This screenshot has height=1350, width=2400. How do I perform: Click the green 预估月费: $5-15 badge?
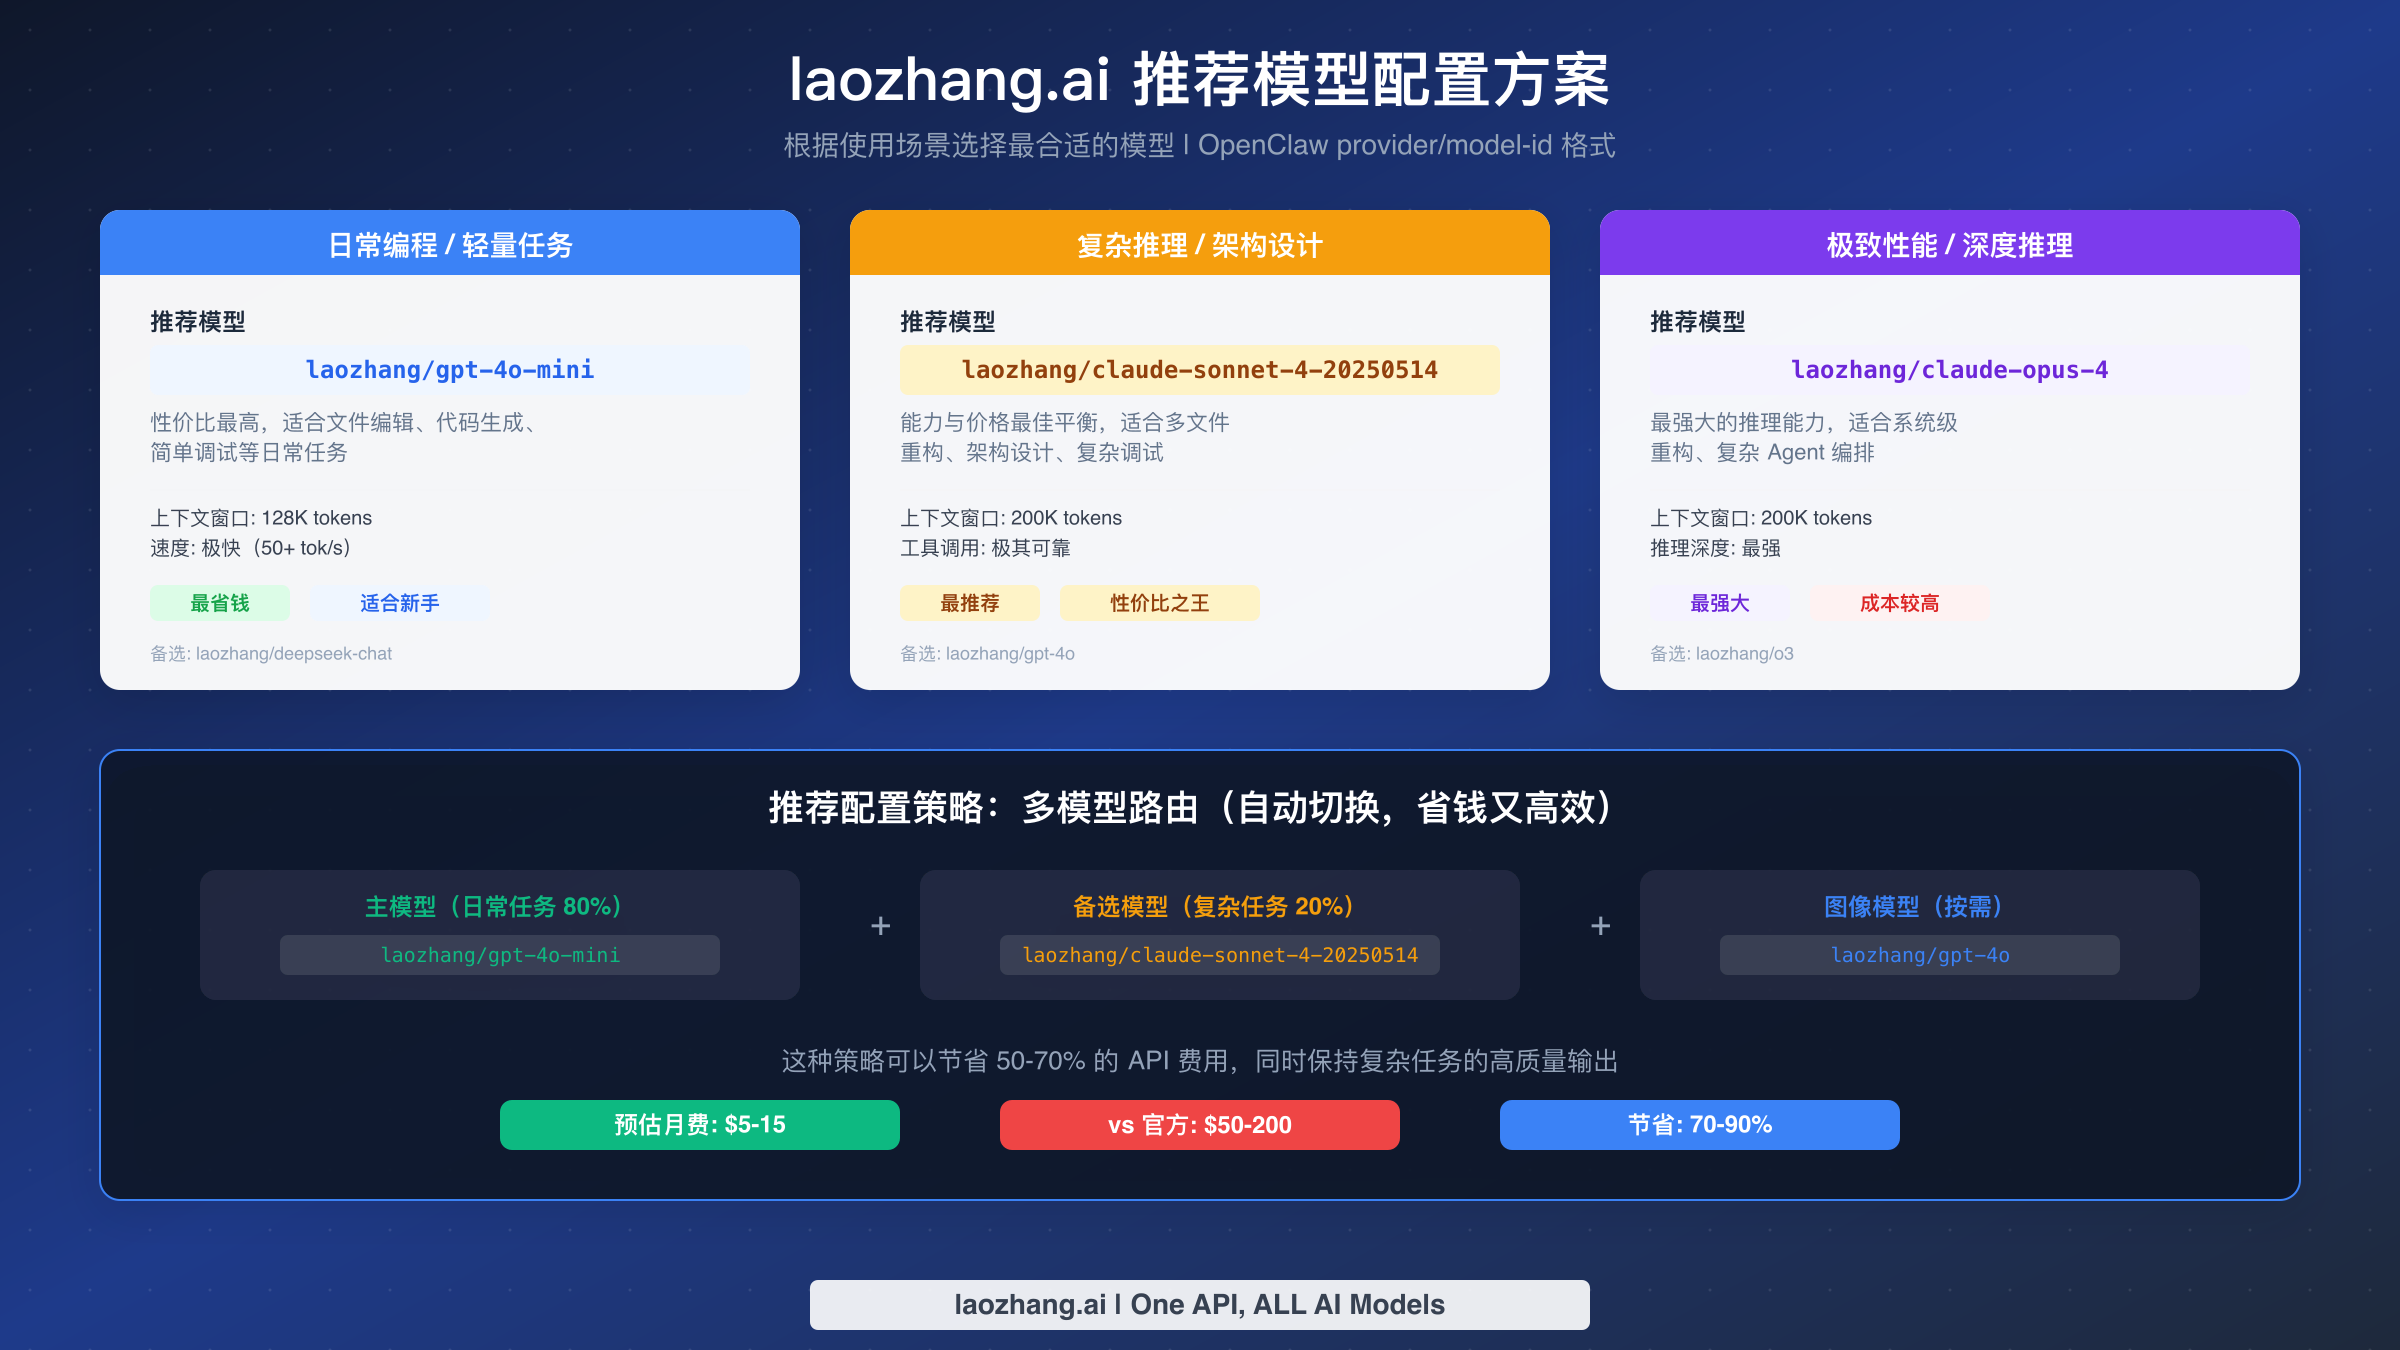699,1124
